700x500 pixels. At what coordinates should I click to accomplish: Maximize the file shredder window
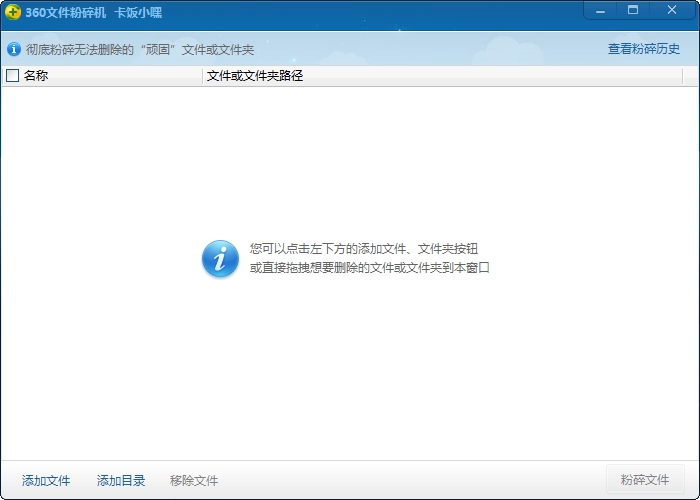click(x=633, y=10)
